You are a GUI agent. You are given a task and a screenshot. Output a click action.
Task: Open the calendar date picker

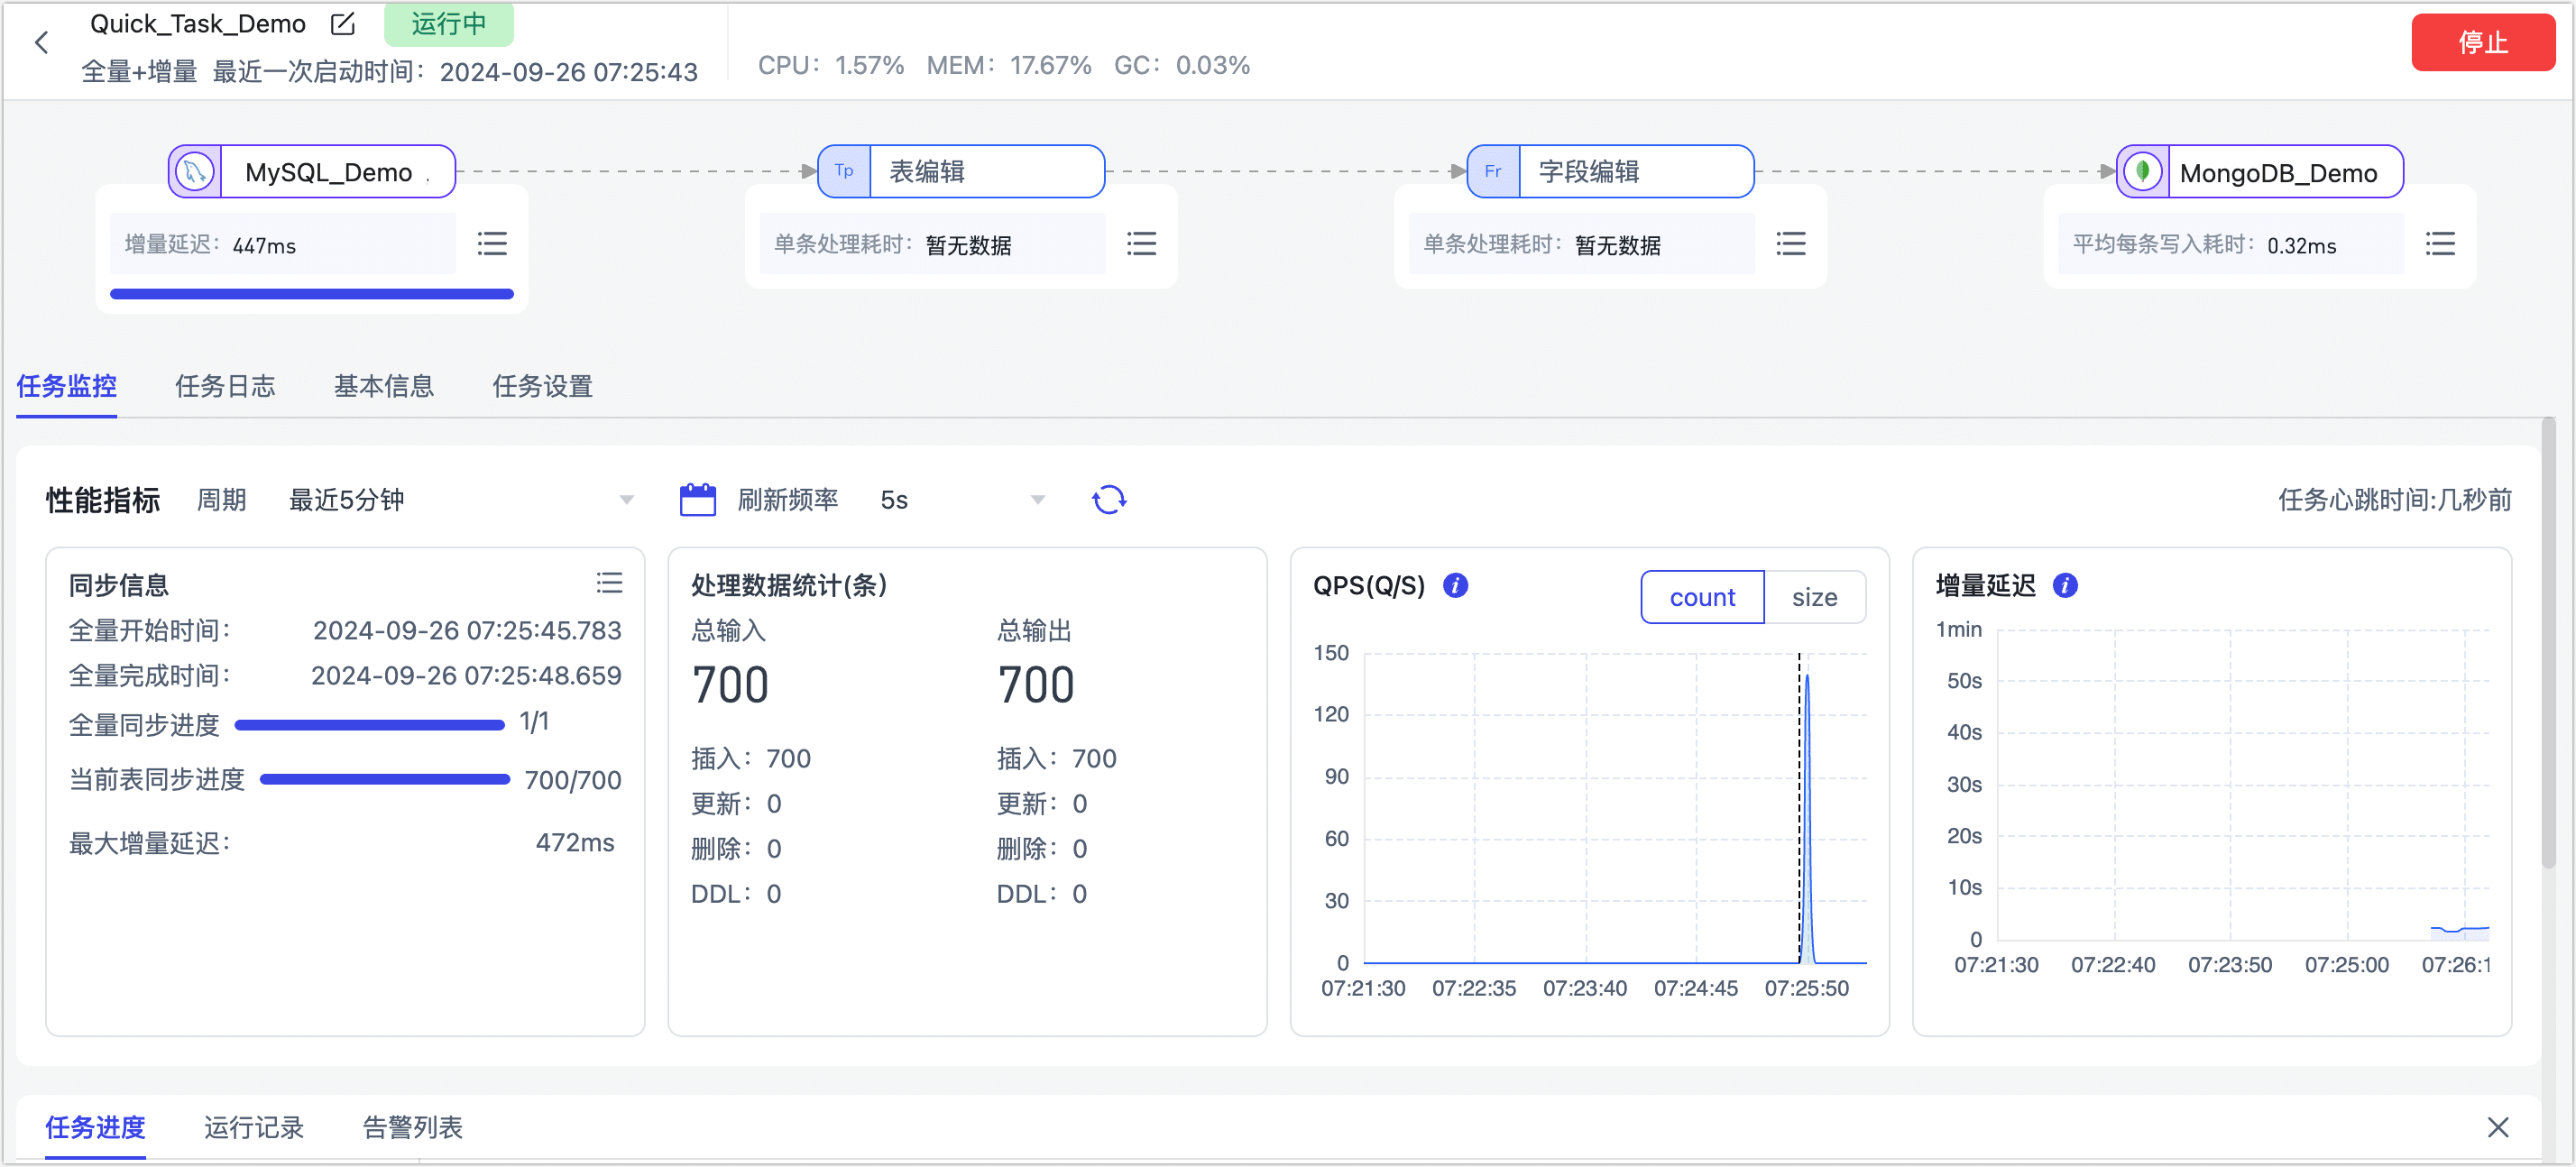coord(698,499)
